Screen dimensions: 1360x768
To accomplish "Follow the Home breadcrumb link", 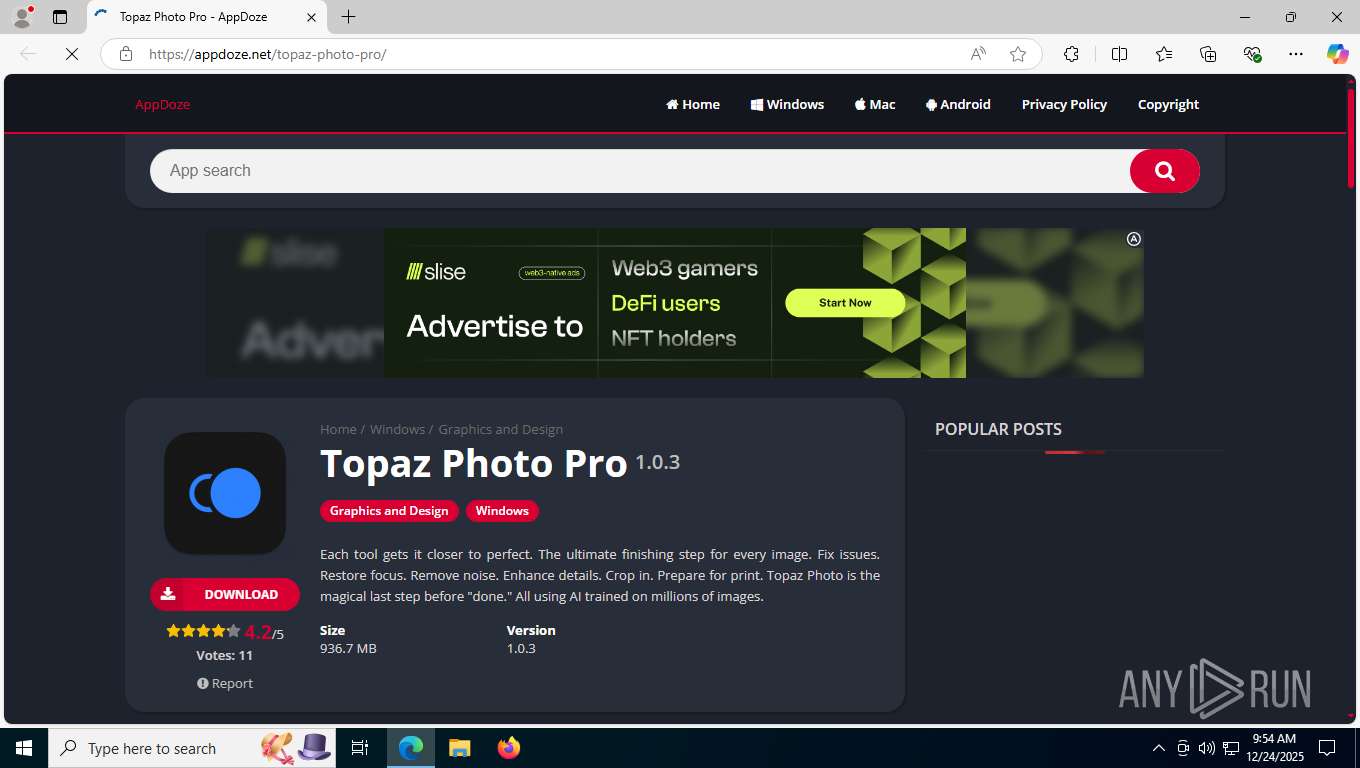I will [x=338, y=429].
